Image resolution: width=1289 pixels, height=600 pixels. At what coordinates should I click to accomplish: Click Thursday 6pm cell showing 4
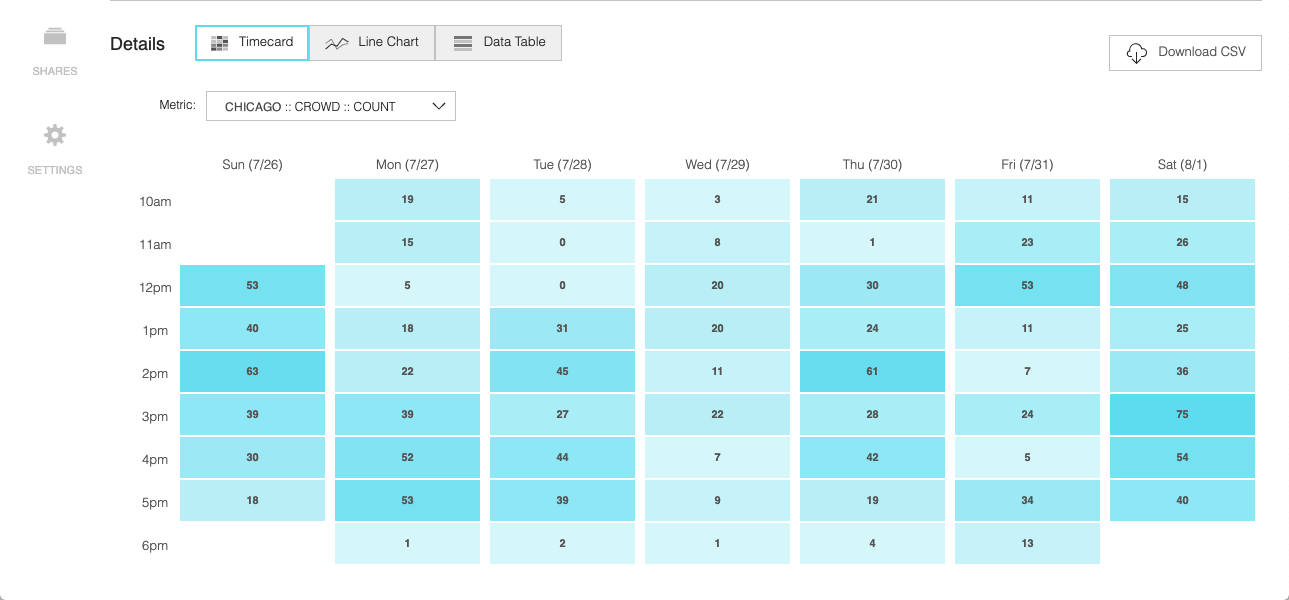(x=872, y=543)
